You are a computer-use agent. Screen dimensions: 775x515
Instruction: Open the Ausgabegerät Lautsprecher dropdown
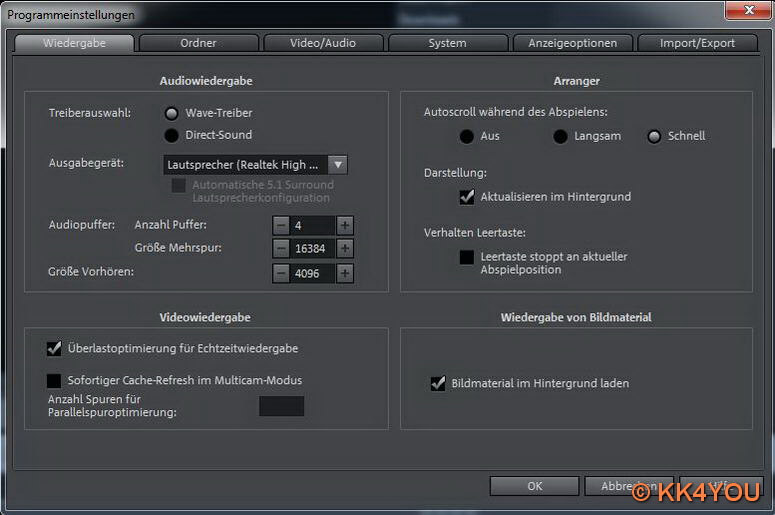338,165
